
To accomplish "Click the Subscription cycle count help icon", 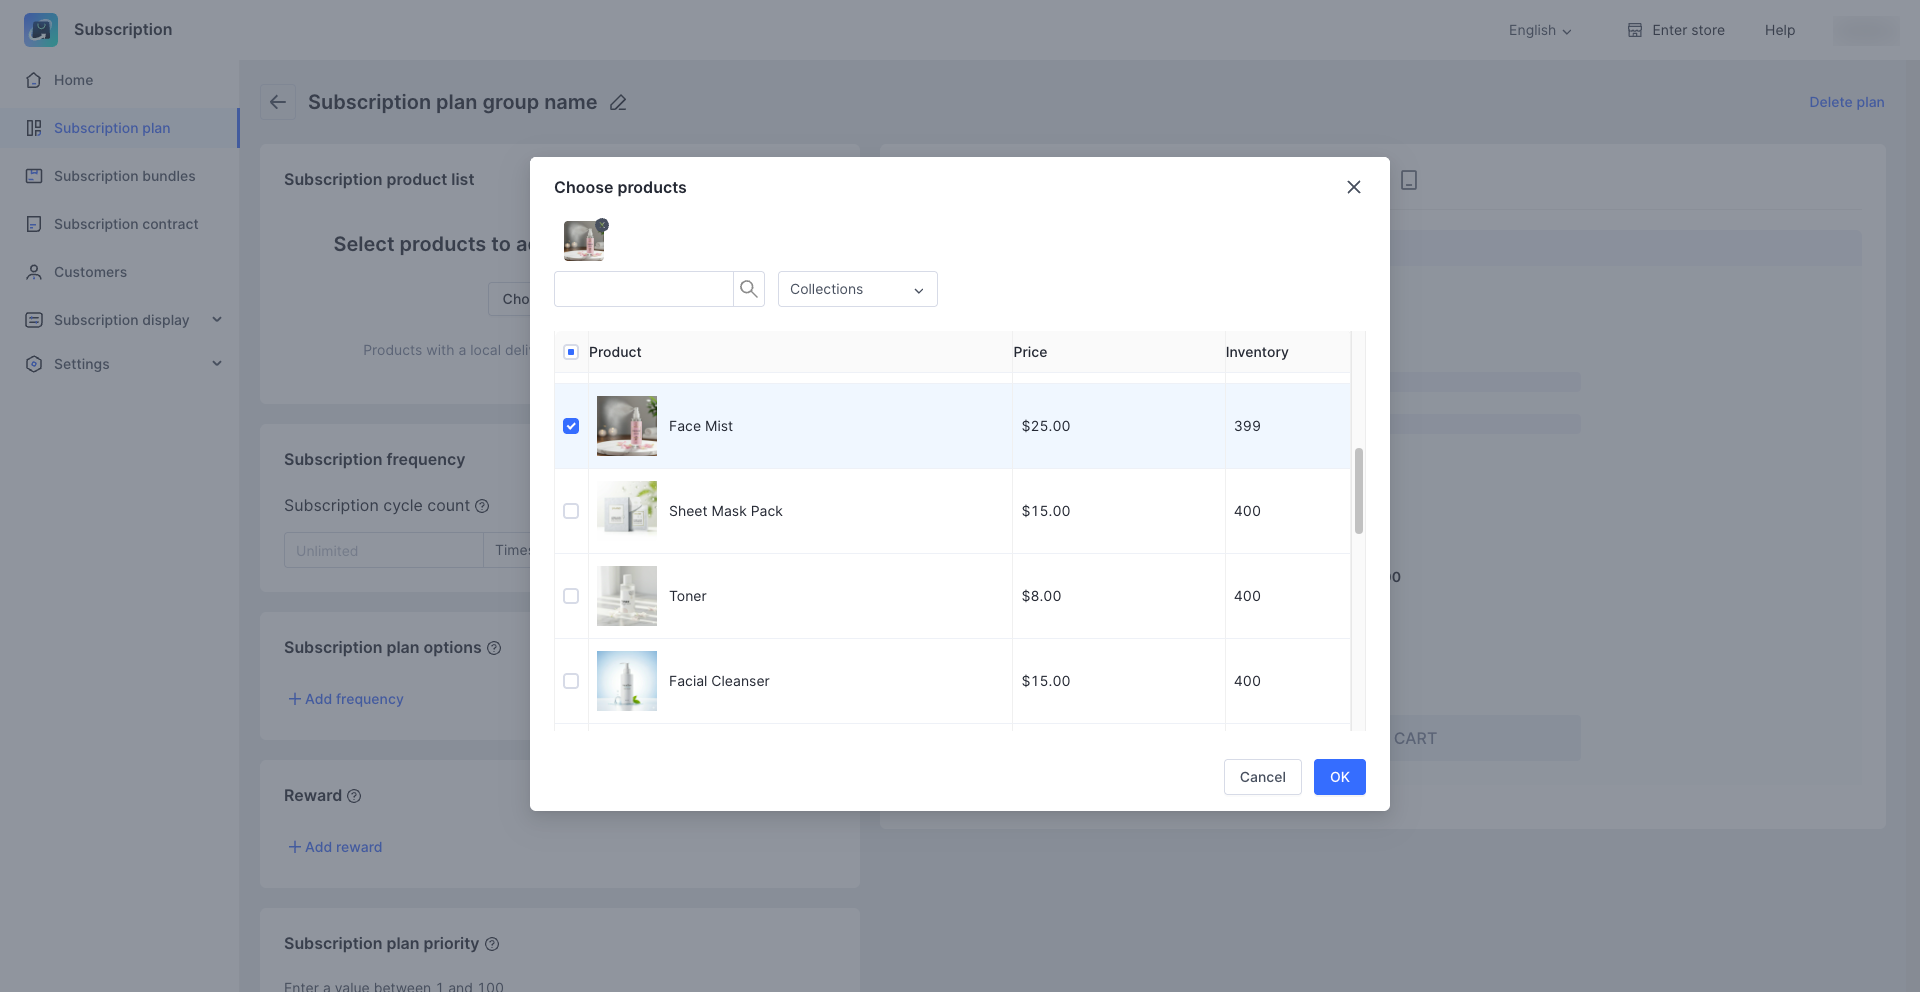I will (x=482, y=506).
